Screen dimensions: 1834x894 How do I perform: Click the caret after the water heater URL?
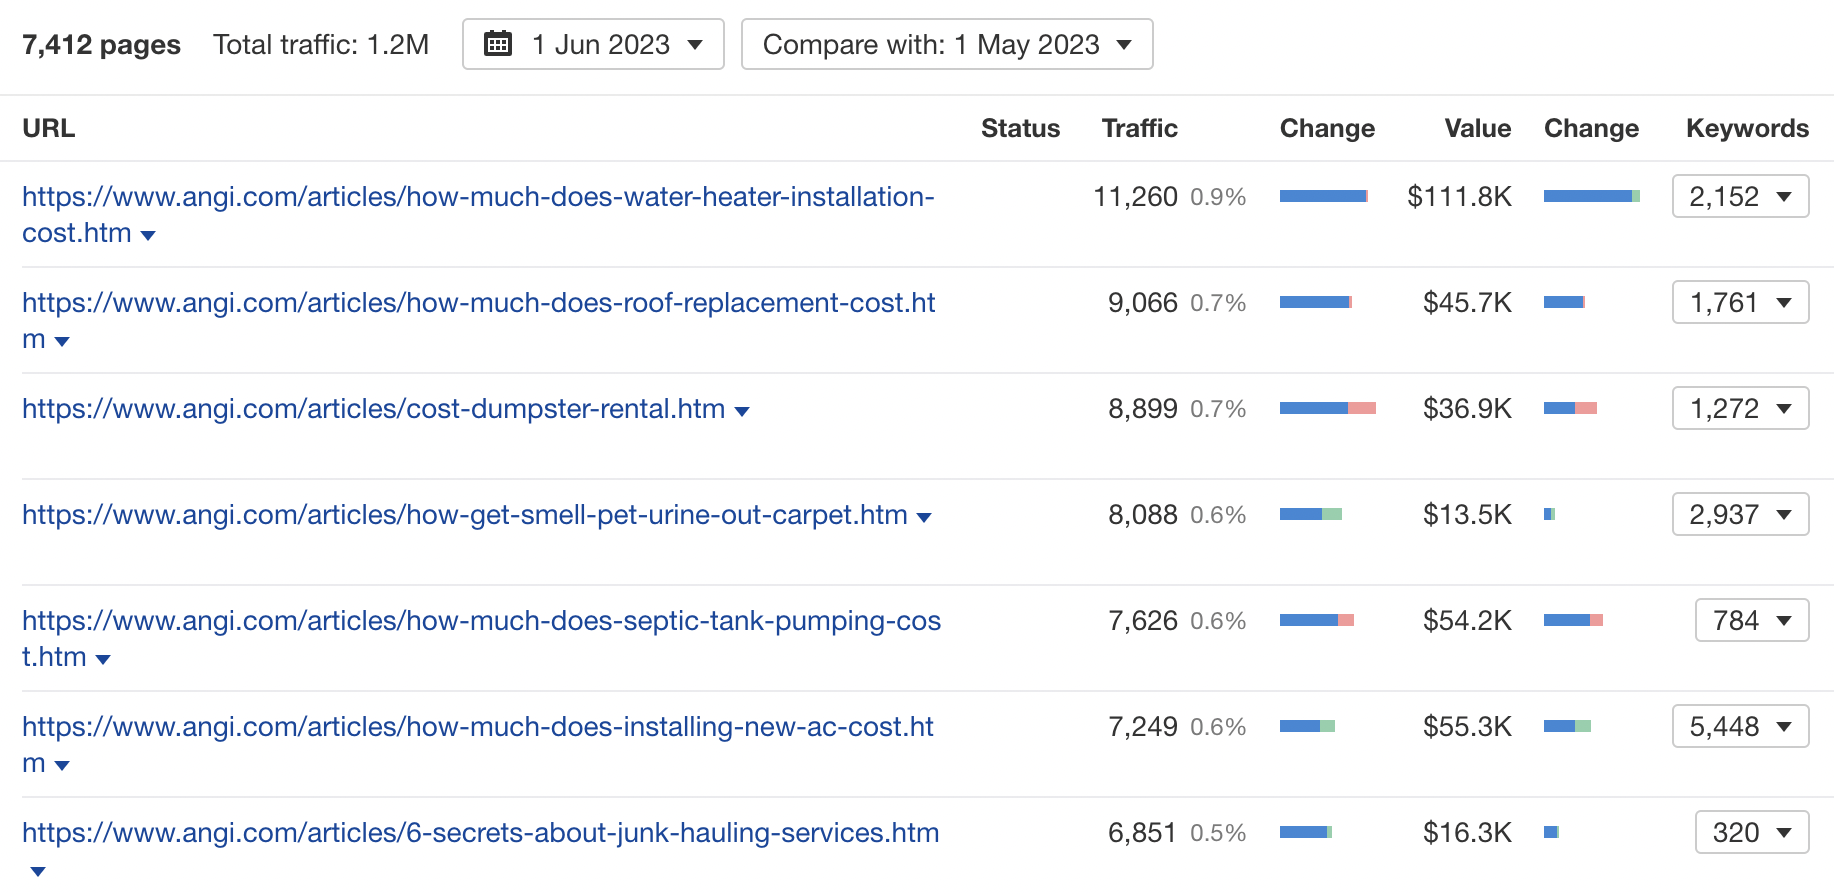[x=148, y=236]
